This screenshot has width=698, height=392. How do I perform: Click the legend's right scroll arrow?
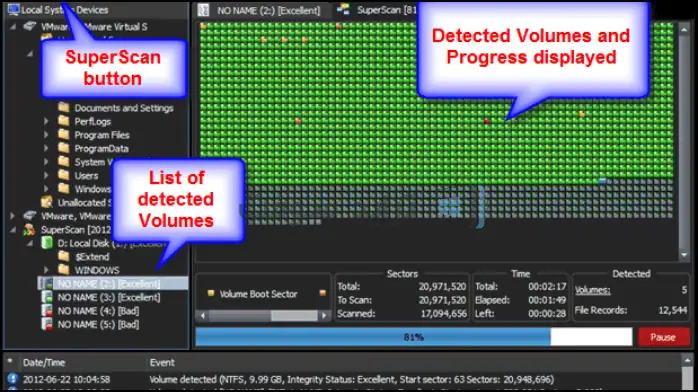click(324, 315)
